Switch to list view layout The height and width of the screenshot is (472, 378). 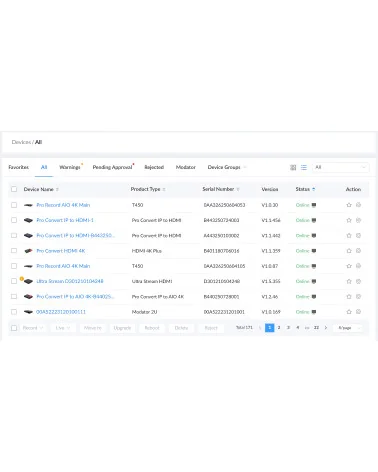pyautogui.click(x=304, y=167)
